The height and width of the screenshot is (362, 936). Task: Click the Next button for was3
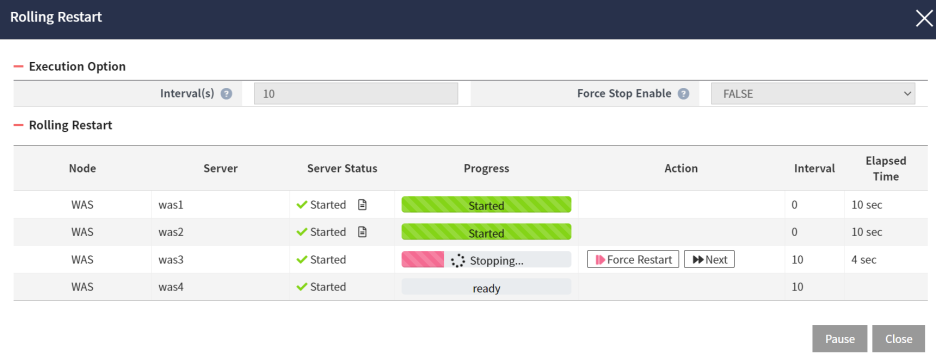[x=709, y=259]
